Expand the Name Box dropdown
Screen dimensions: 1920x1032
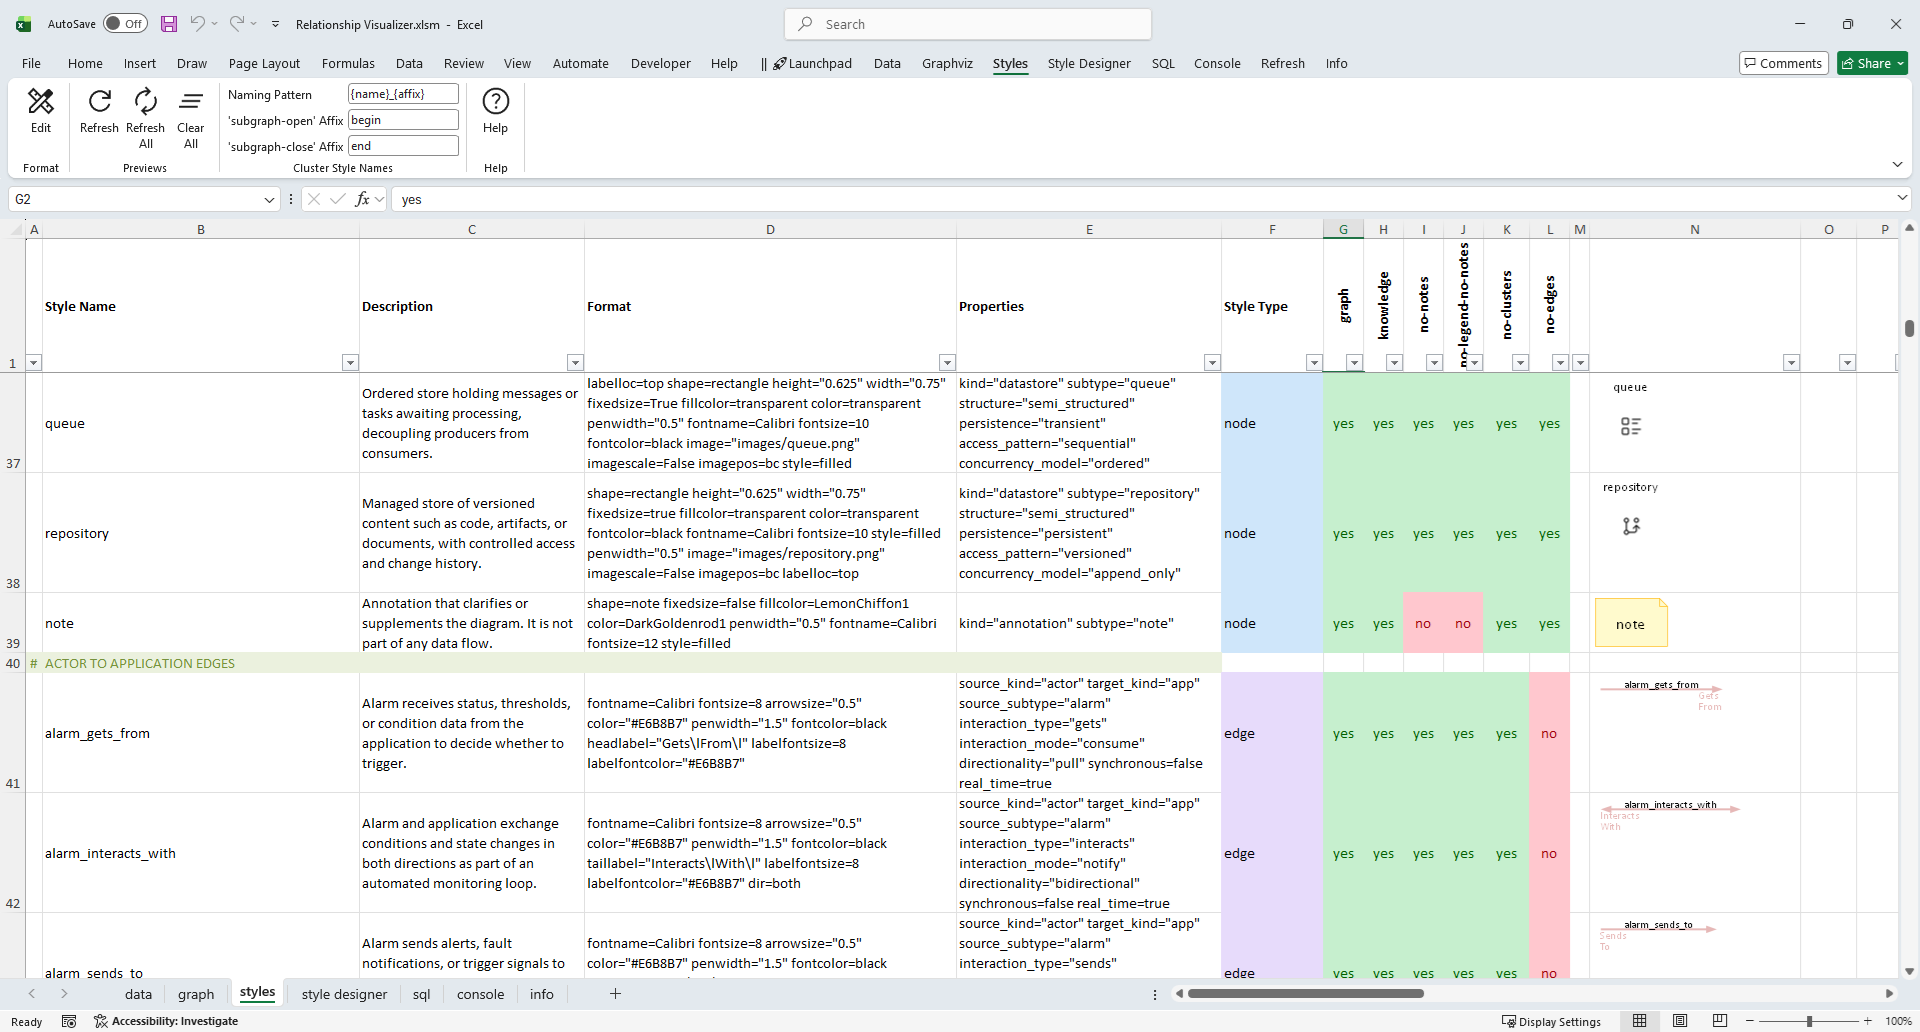coord(269,199)
